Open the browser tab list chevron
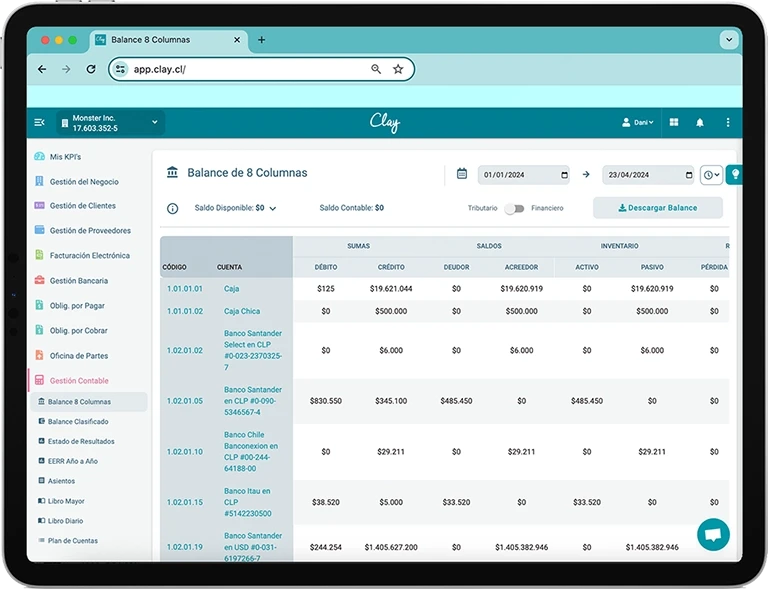Screen dimensions: 768x589 [x=729, y=40]
